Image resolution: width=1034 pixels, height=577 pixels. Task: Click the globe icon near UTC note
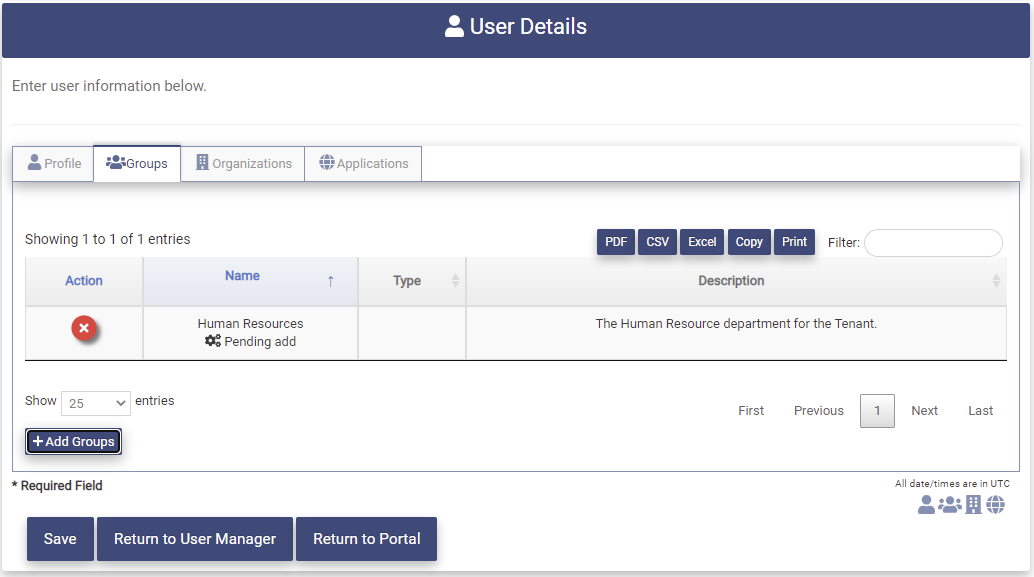(995, 504)
